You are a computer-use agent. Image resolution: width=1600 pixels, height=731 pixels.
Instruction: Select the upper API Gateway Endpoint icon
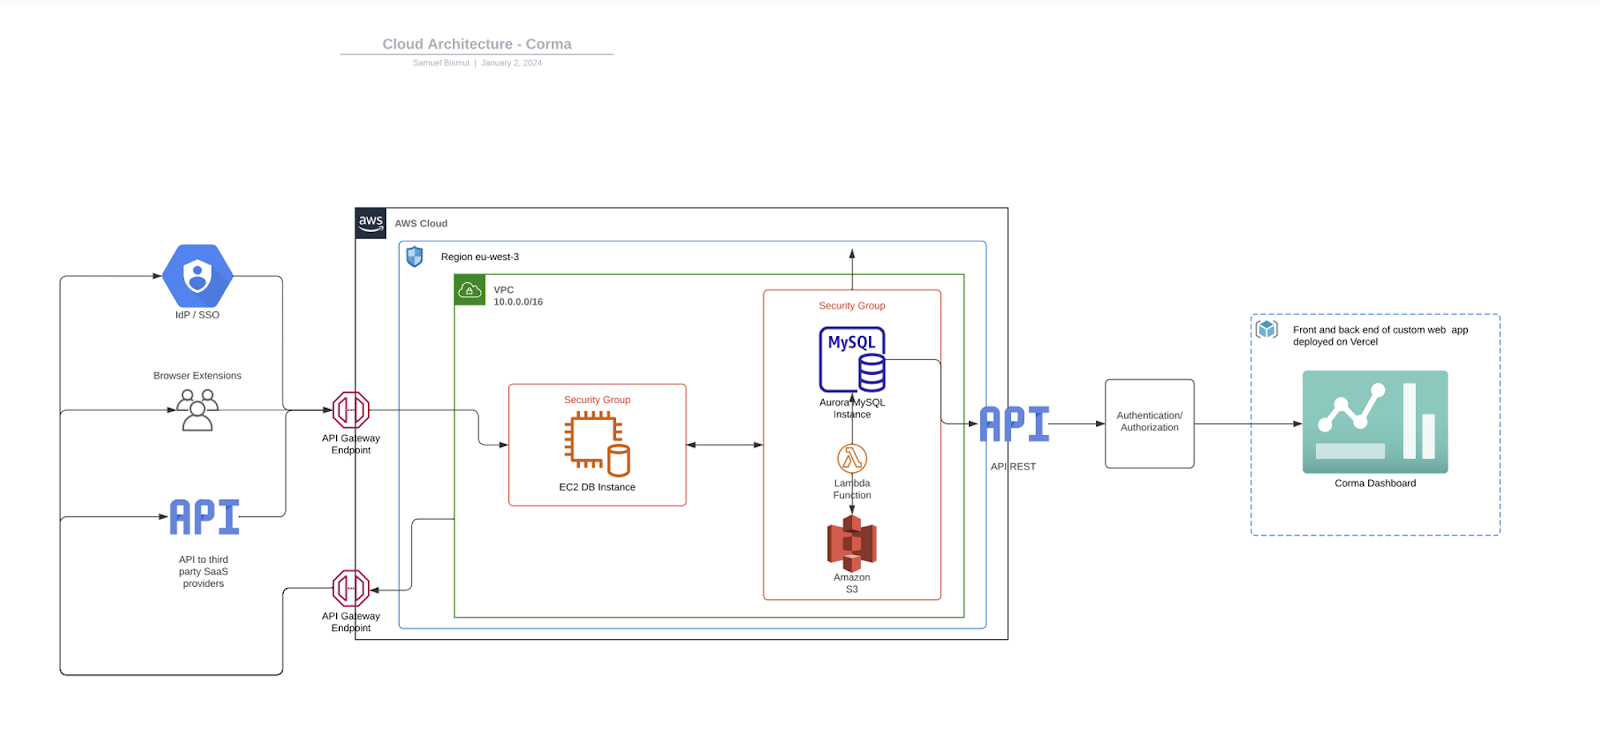point(351,410)
